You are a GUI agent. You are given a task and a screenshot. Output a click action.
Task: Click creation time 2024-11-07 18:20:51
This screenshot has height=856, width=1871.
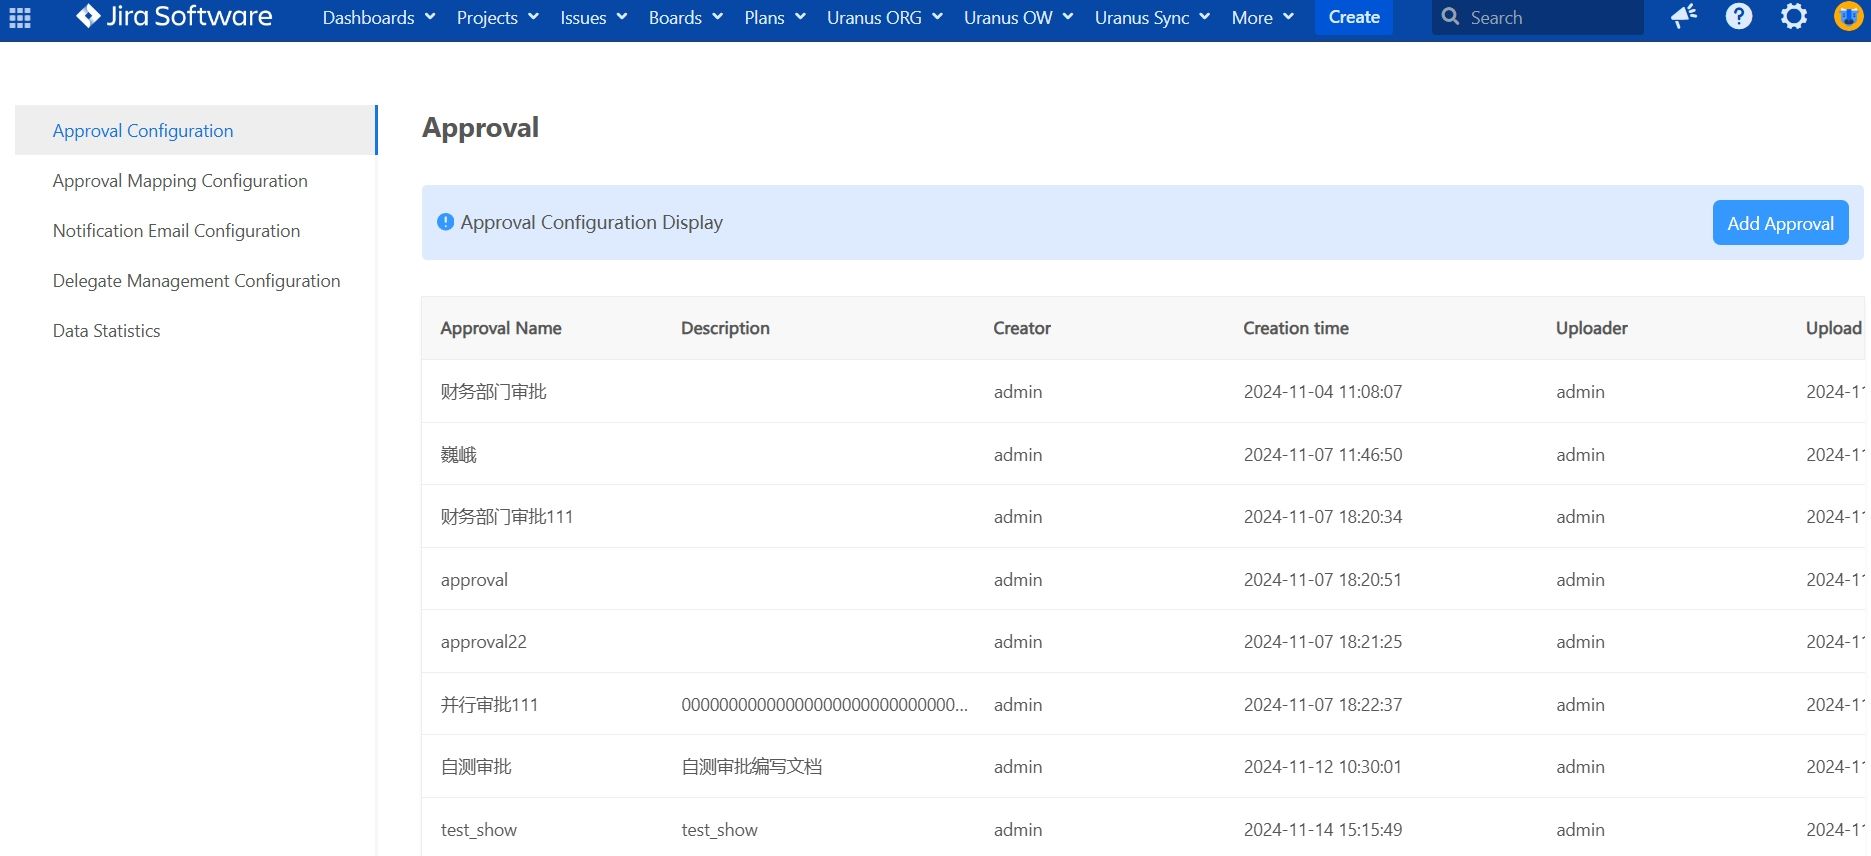[x=1322, y=580]
